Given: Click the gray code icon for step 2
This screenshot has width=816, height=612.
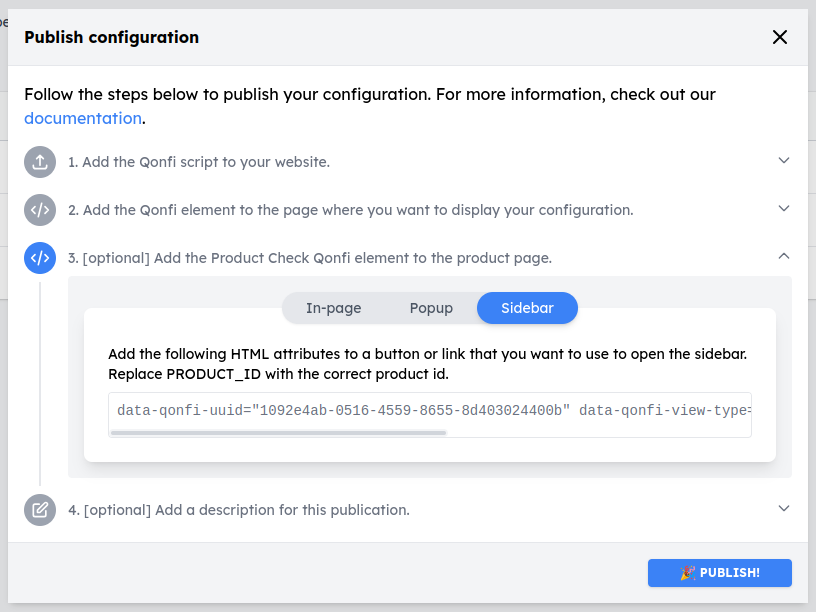Looking at the screenshot, I should [x=40, y=210].
